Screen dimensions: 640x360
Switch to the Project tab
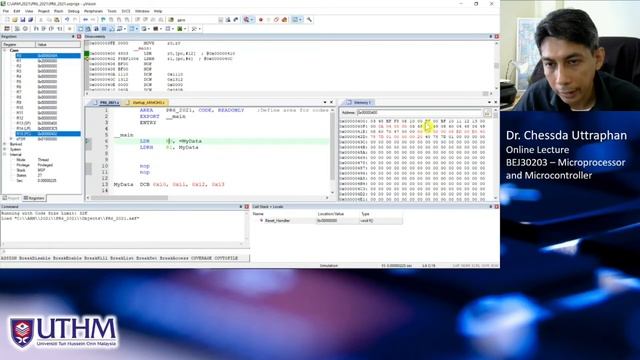(11, 198)
